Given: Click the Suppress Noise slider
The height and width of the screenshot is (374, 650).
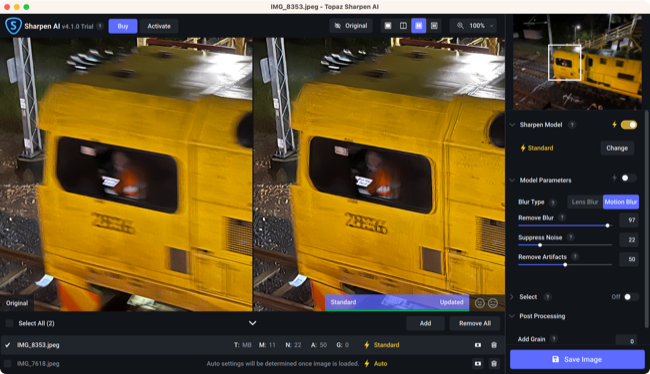Looking at the screenshot, I should click(565, 245).
